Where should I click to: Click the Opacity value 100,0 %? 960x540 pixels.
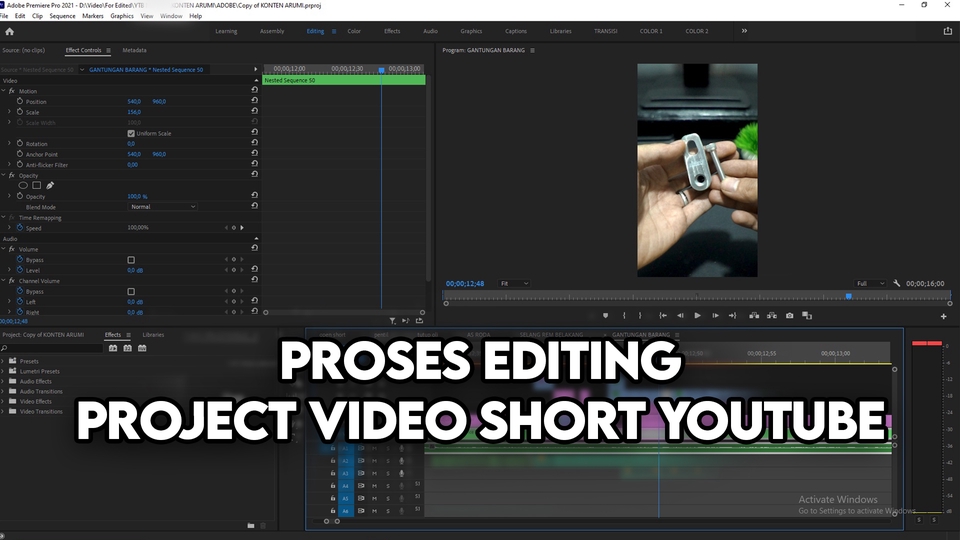pos(137,197)
